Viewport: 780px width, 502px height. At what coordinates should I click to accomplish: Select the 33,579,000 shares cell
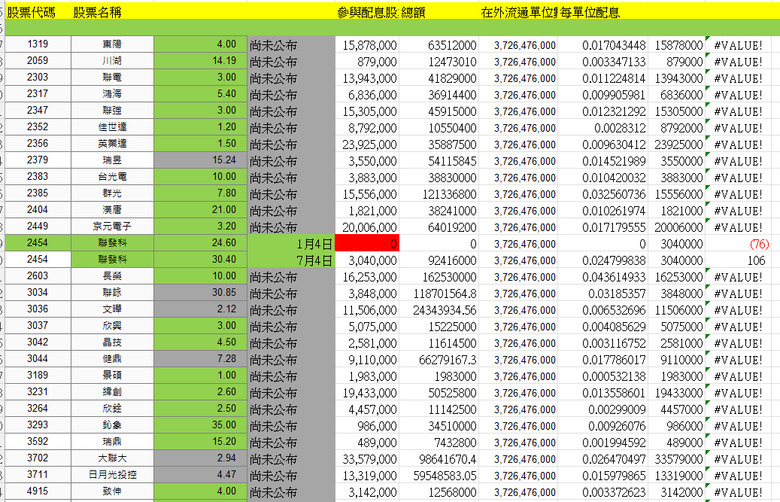(x=367, y=459)
